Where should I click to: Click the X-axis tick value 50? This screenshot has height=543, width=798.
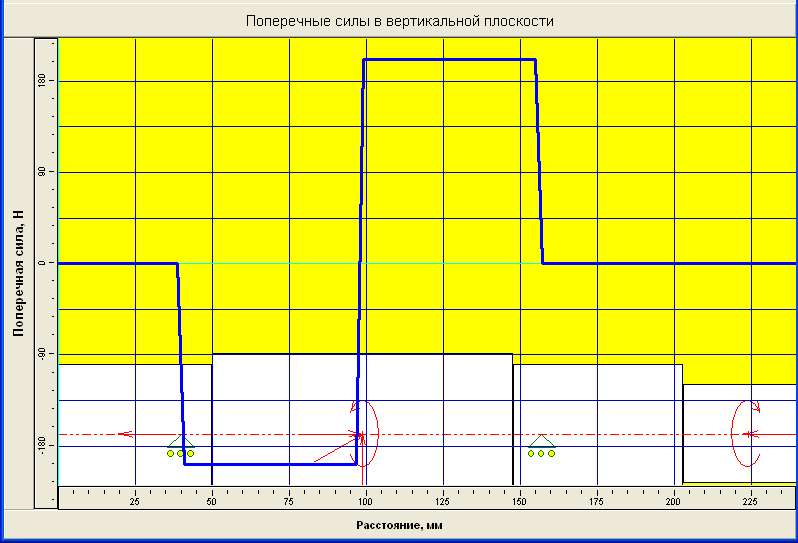tap(211, 502)
